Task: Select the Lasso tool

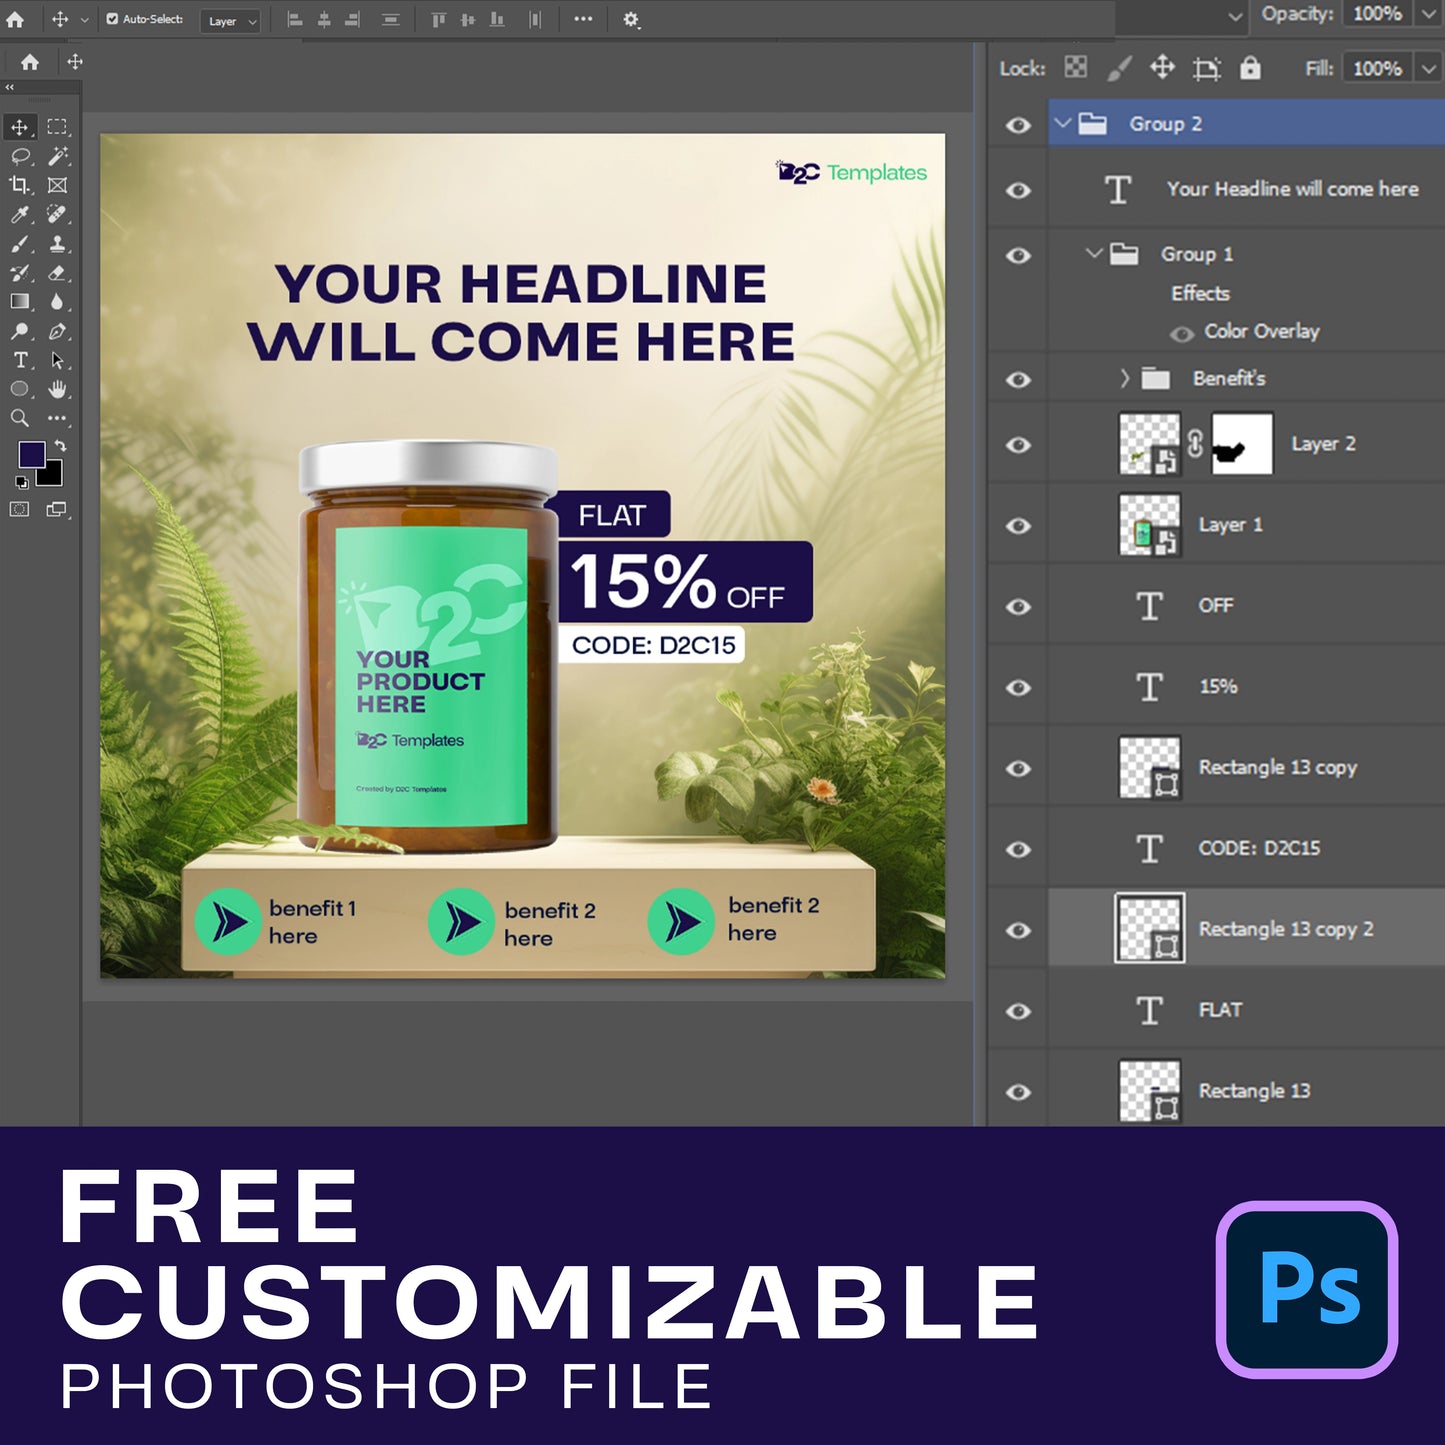Action: pos(20,156)
